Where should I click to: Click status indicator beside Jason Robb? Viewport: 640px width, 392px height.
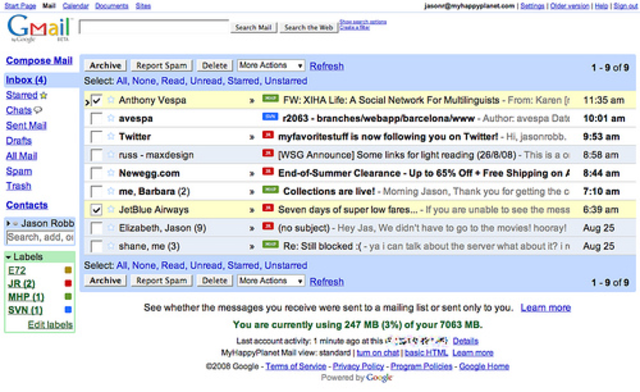coord(16,223)
